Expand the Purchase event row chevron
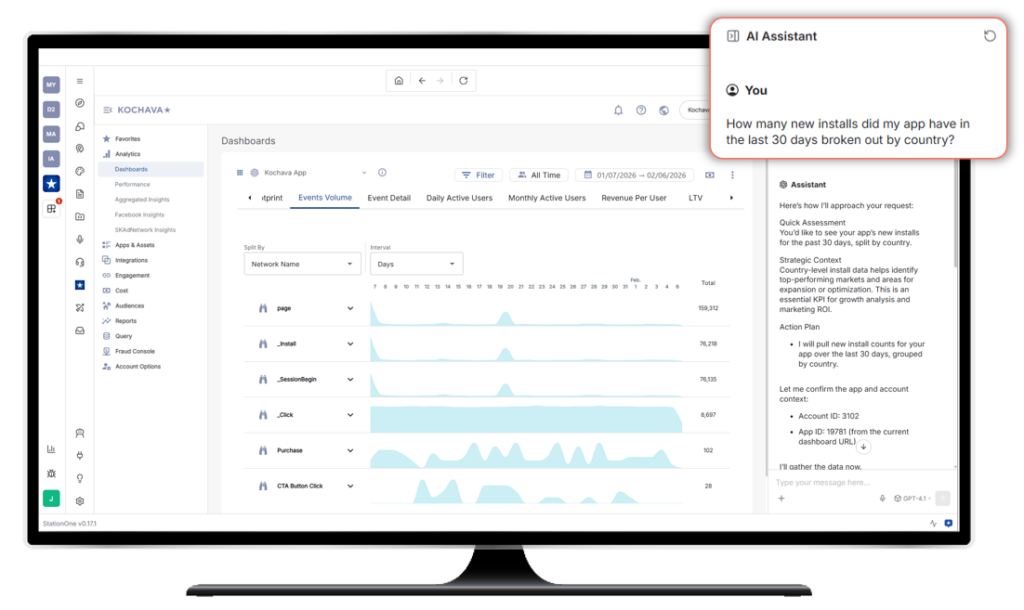1024x610 pixels. tap(350, 451)
